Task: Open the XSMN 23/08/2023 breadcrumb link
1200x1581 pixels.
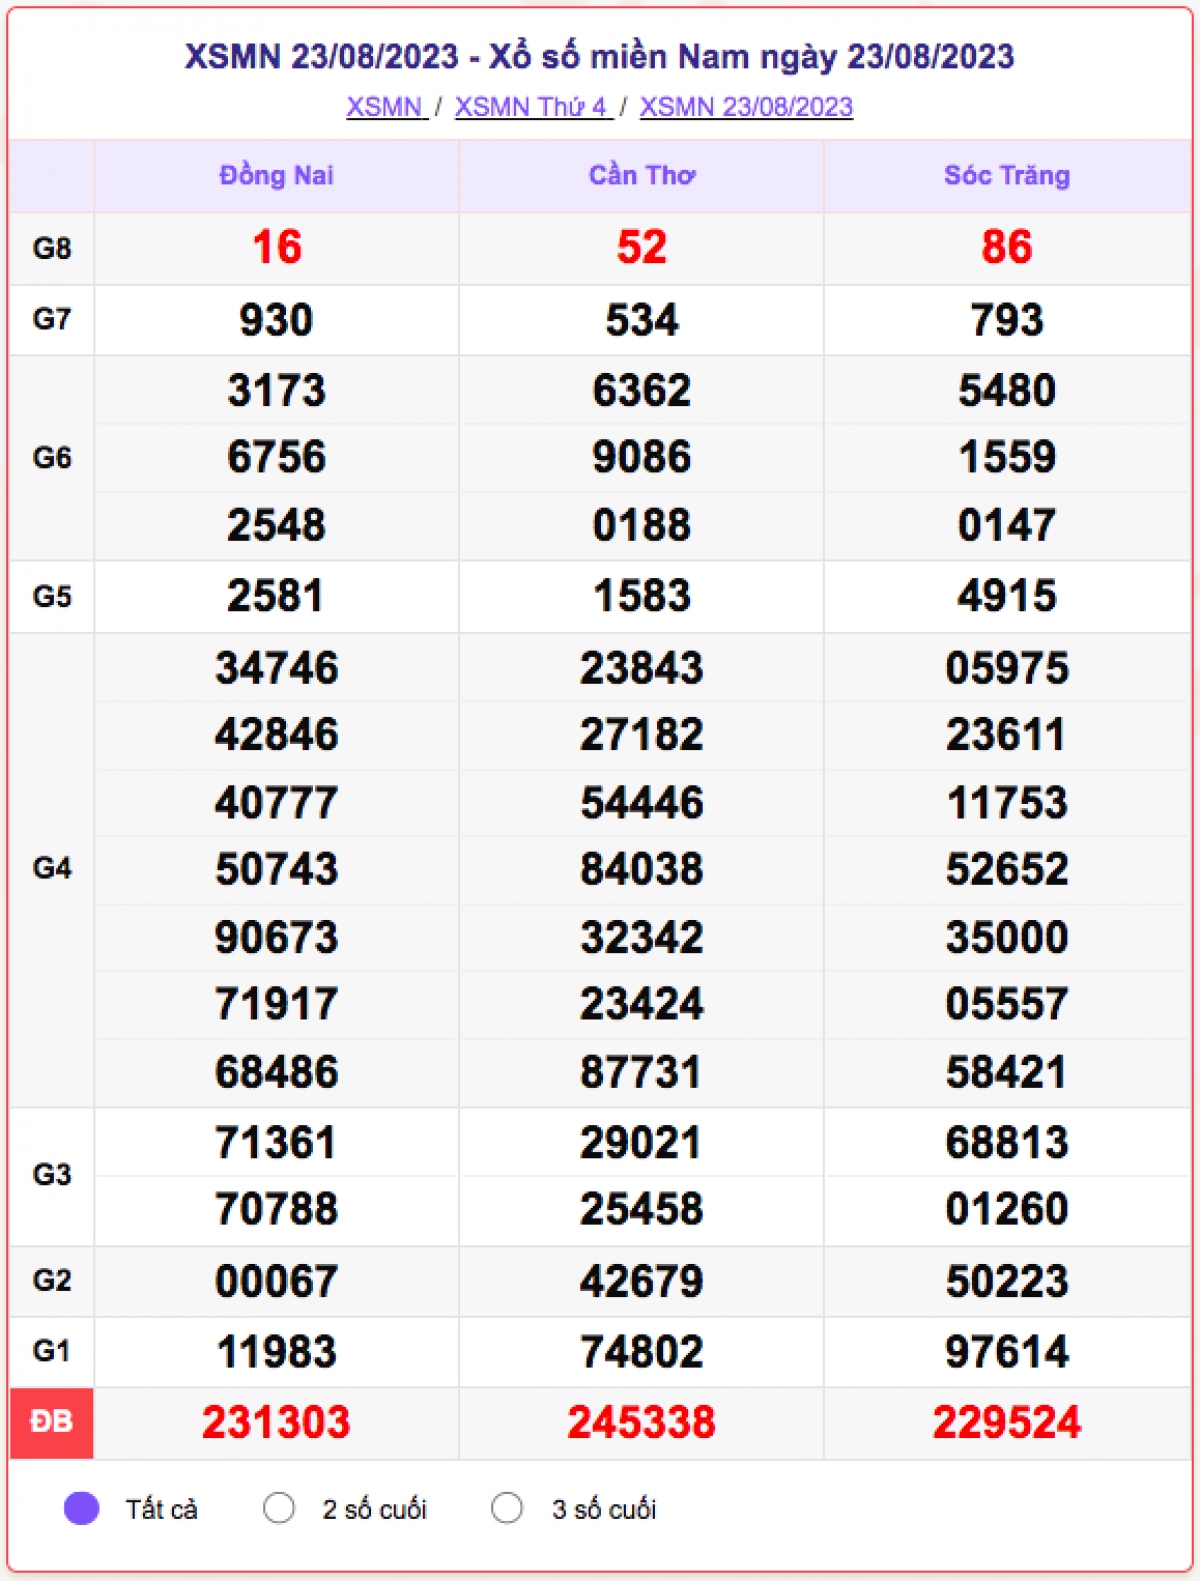Action: click(x=746, y=107)
